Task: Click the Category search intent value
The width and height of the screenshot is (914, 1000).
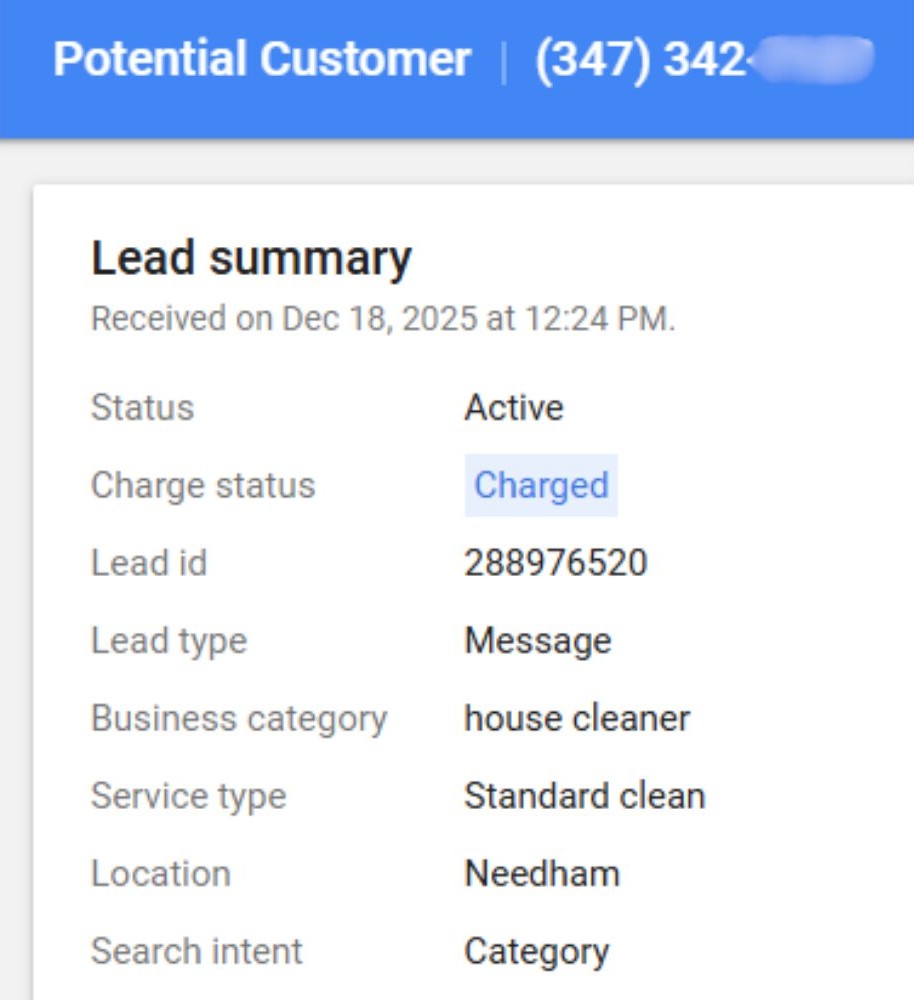Action: point(537,952)
